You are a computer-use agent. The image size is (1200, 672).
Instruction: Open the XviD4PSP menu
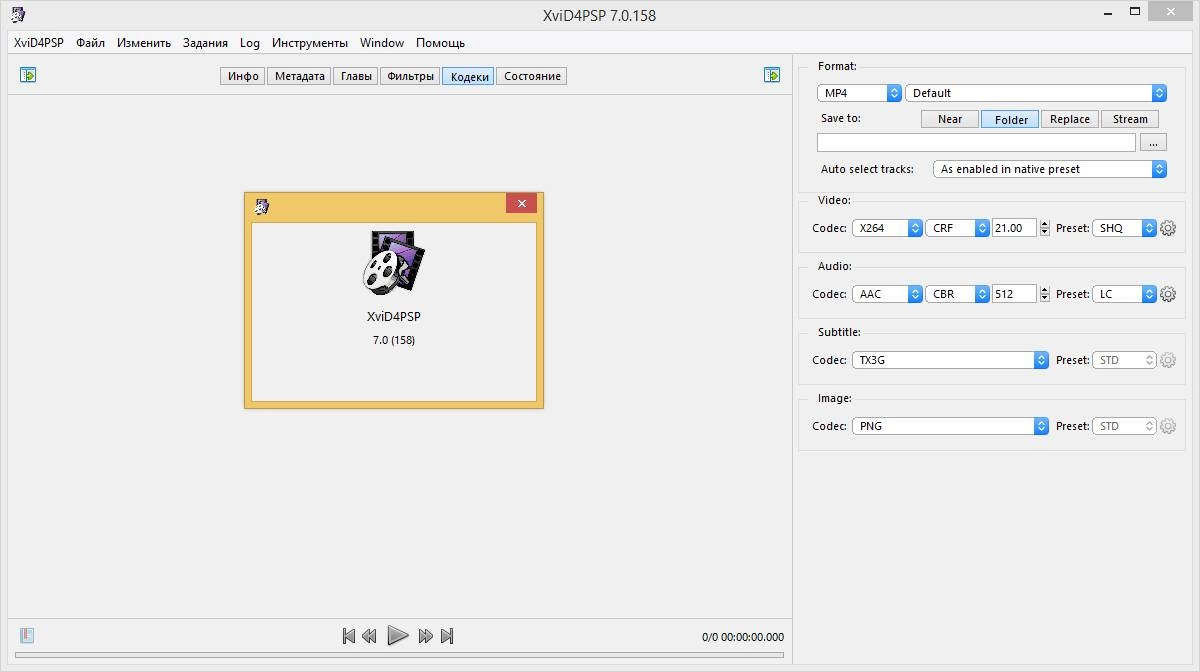tap(39, 43)
